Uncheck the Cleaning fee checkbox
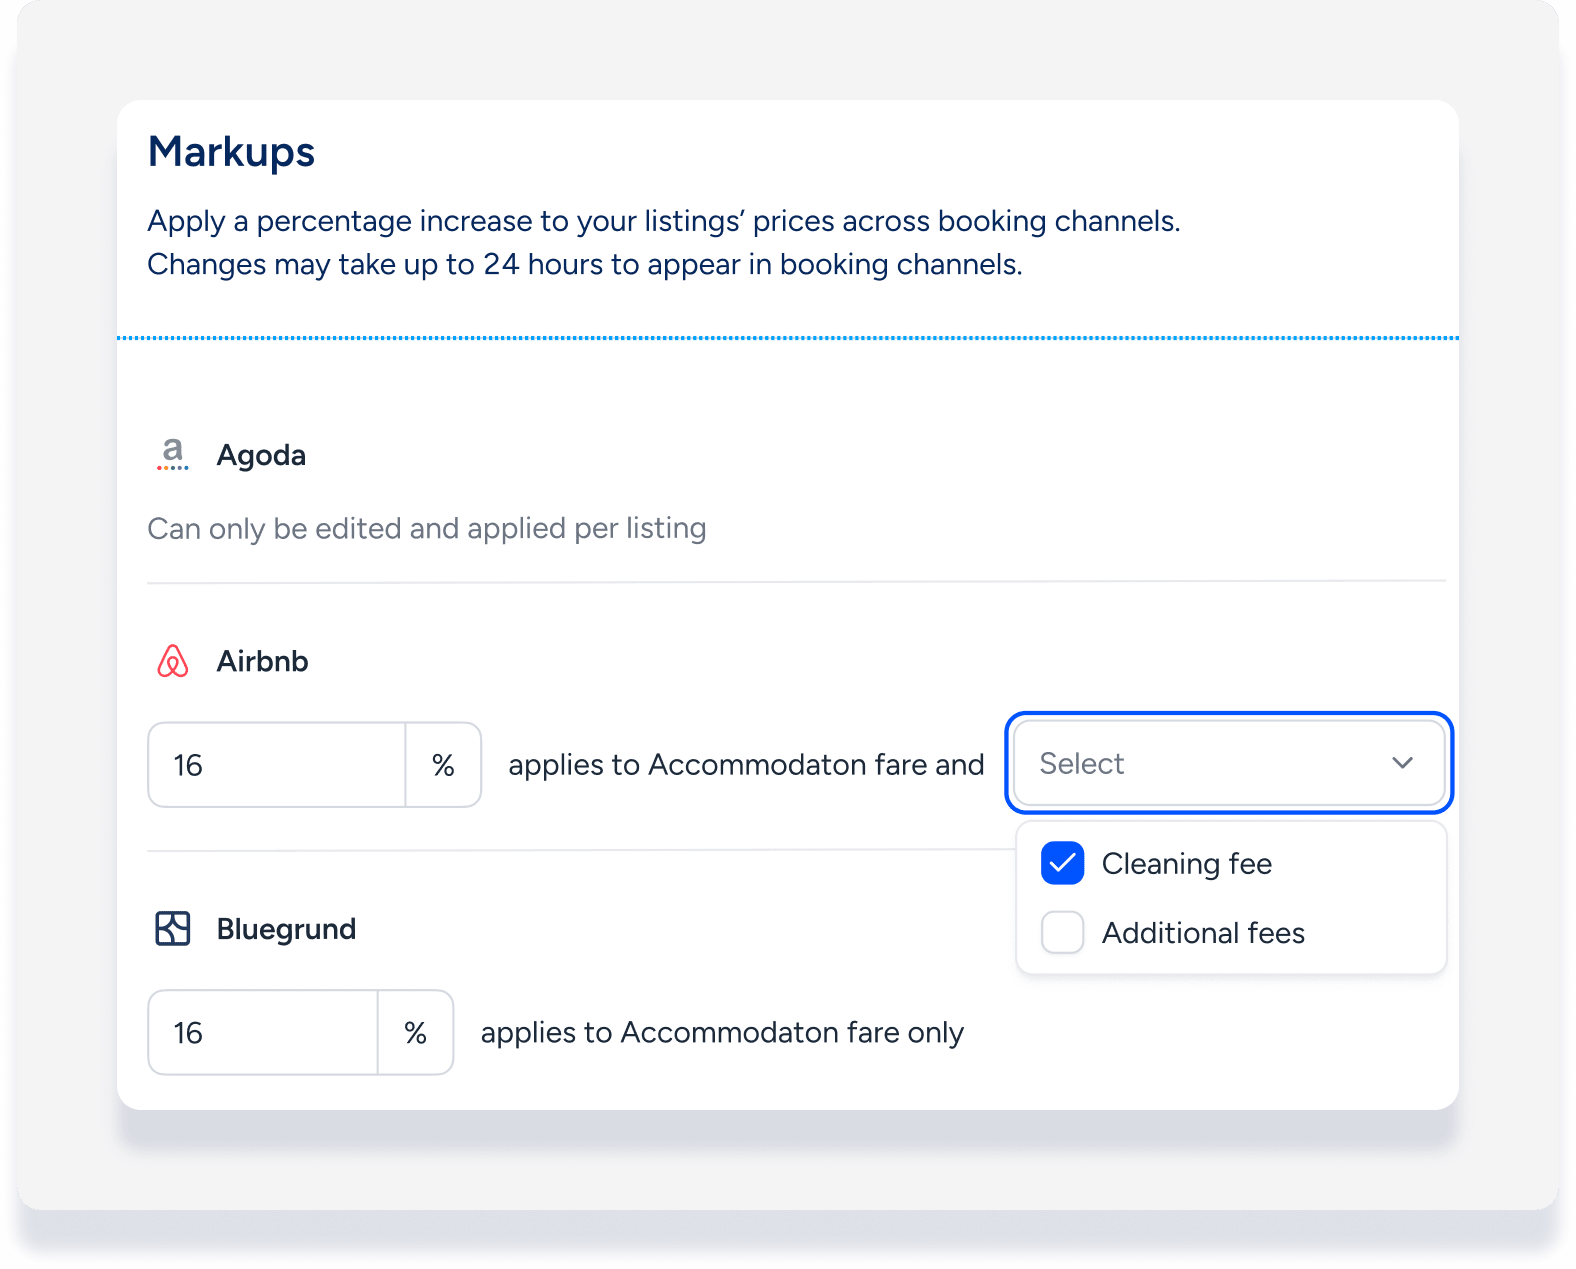1576x1269 pixels. 1062,864
